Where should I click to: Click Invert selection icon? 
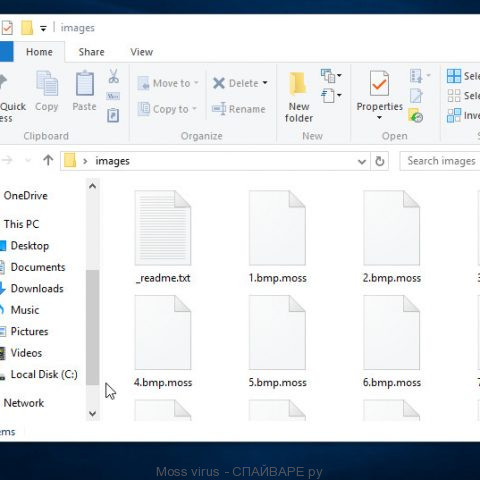coord(454,116)
